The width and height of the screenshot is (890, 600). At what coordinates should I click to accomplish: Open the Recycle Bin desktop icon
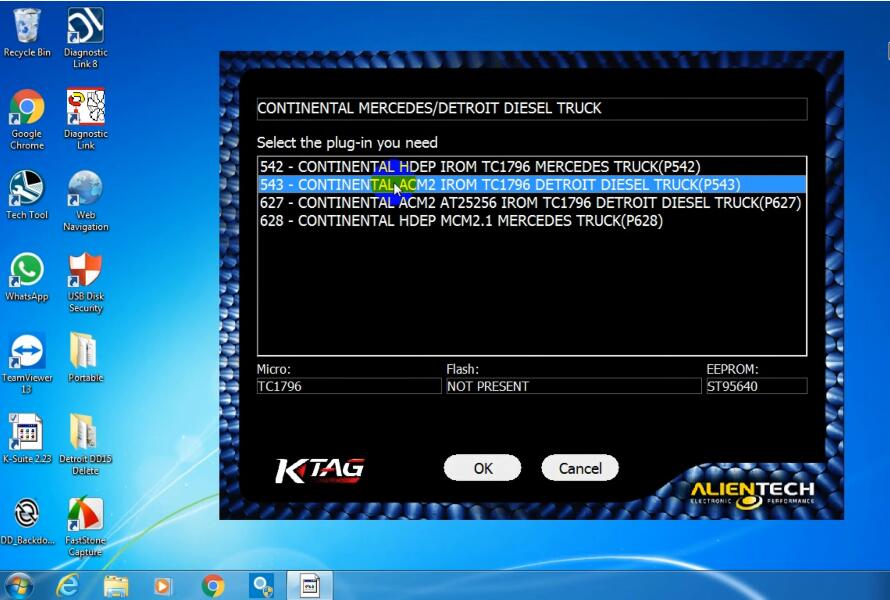tap(27, 33)
